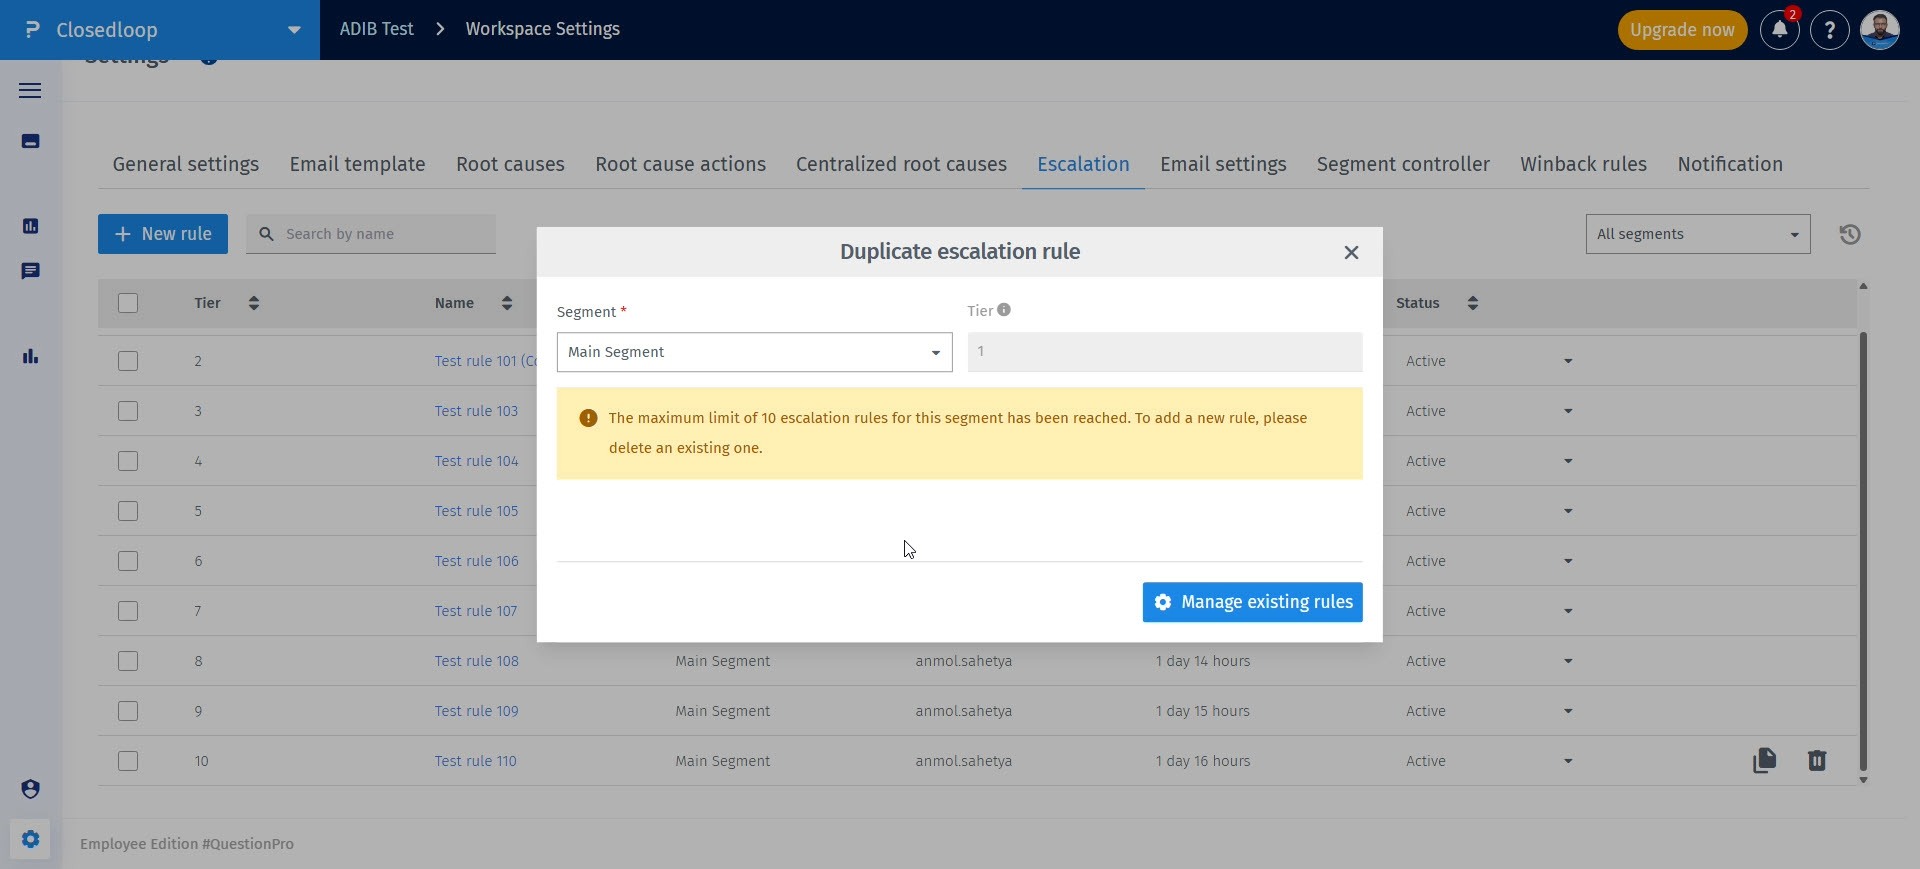
Task: Duplicate Test rule 110 using copy icon
Action: click(1764, 761)
